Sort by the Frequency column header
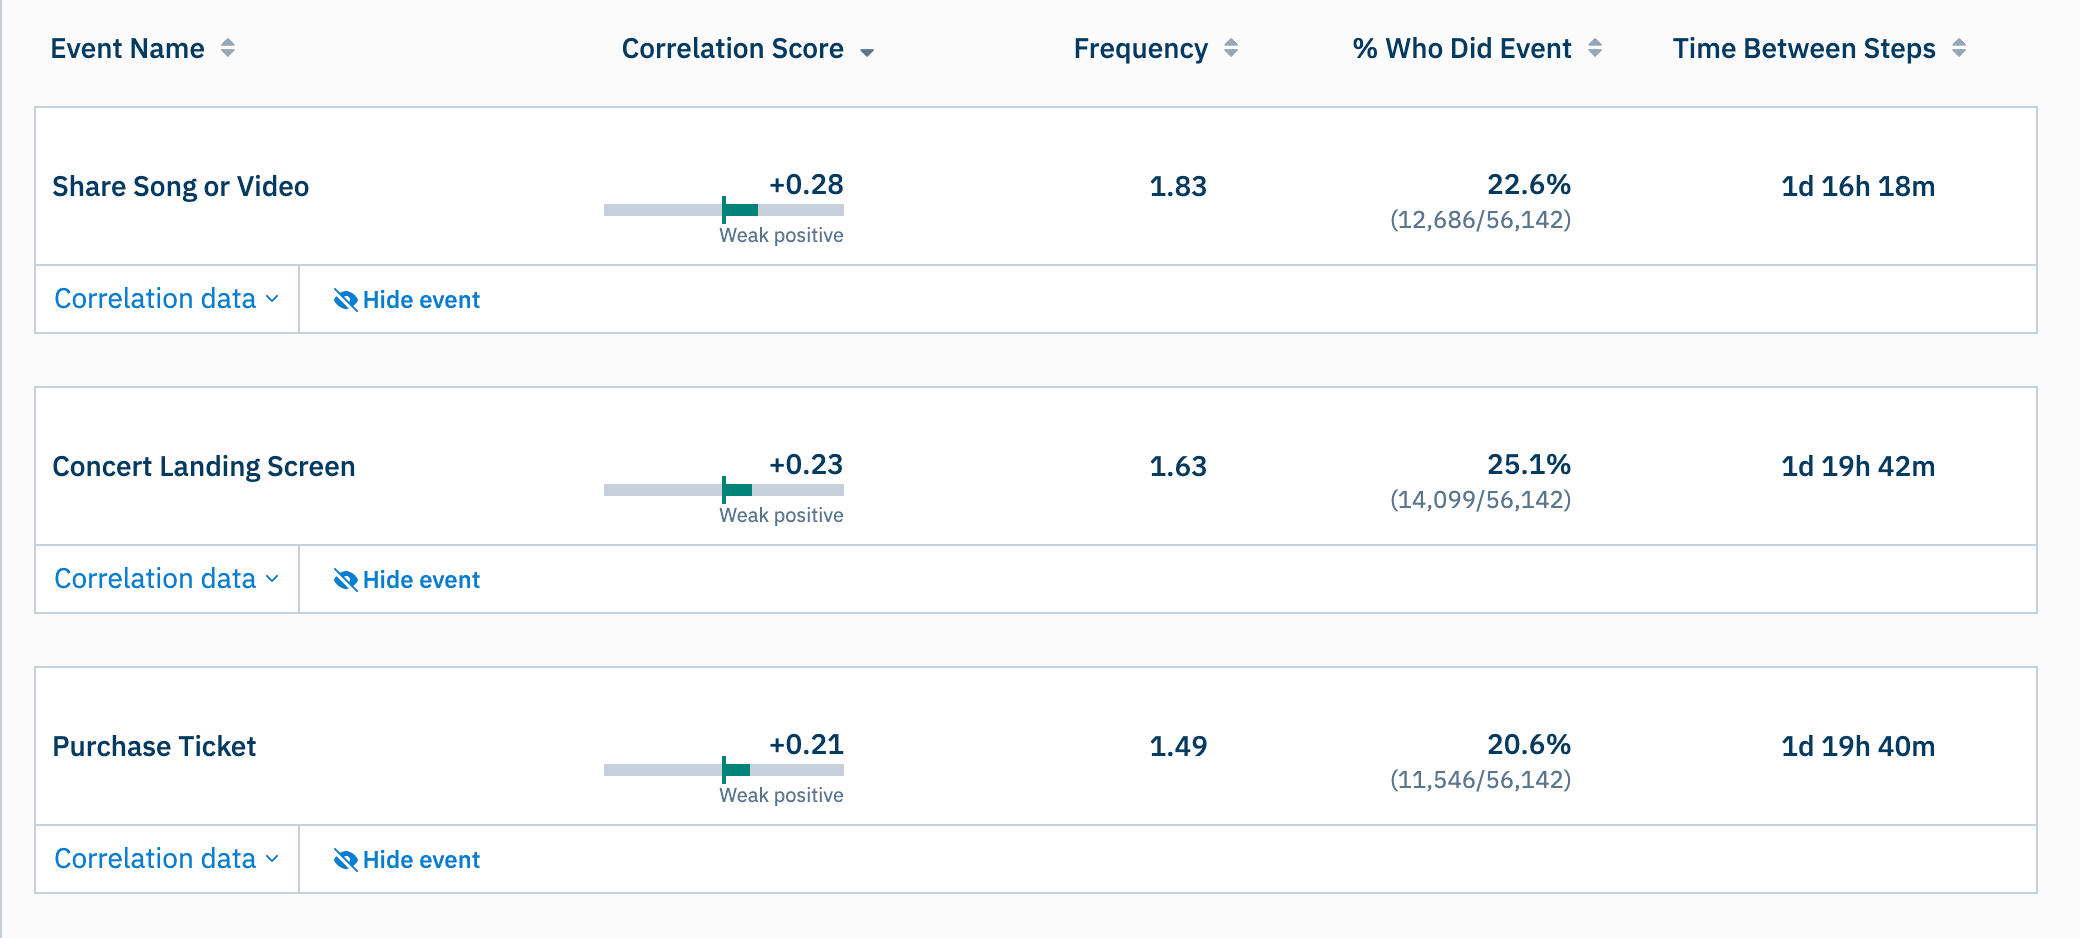 coord(1140,47)
